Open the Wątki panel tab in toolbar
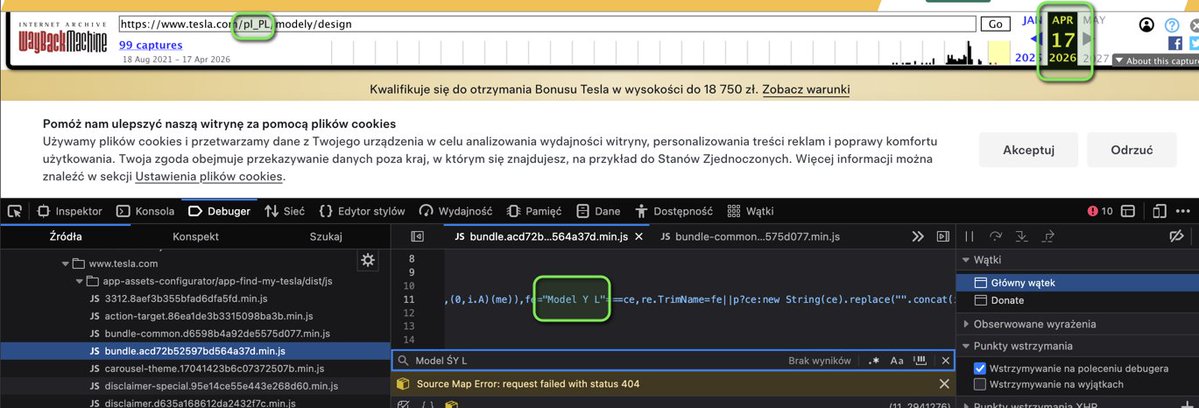The image size is (1199, 408). [x=751, y=211]
